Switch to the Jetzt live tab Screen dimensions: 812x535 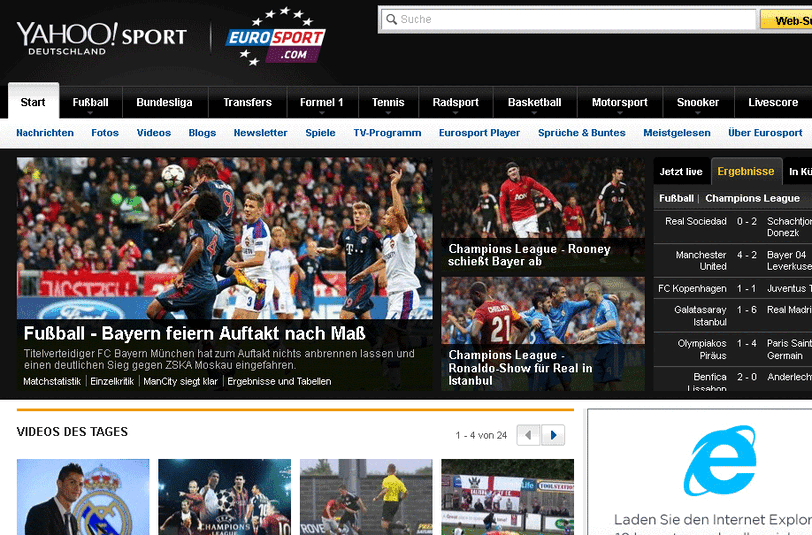coord(681,172)
